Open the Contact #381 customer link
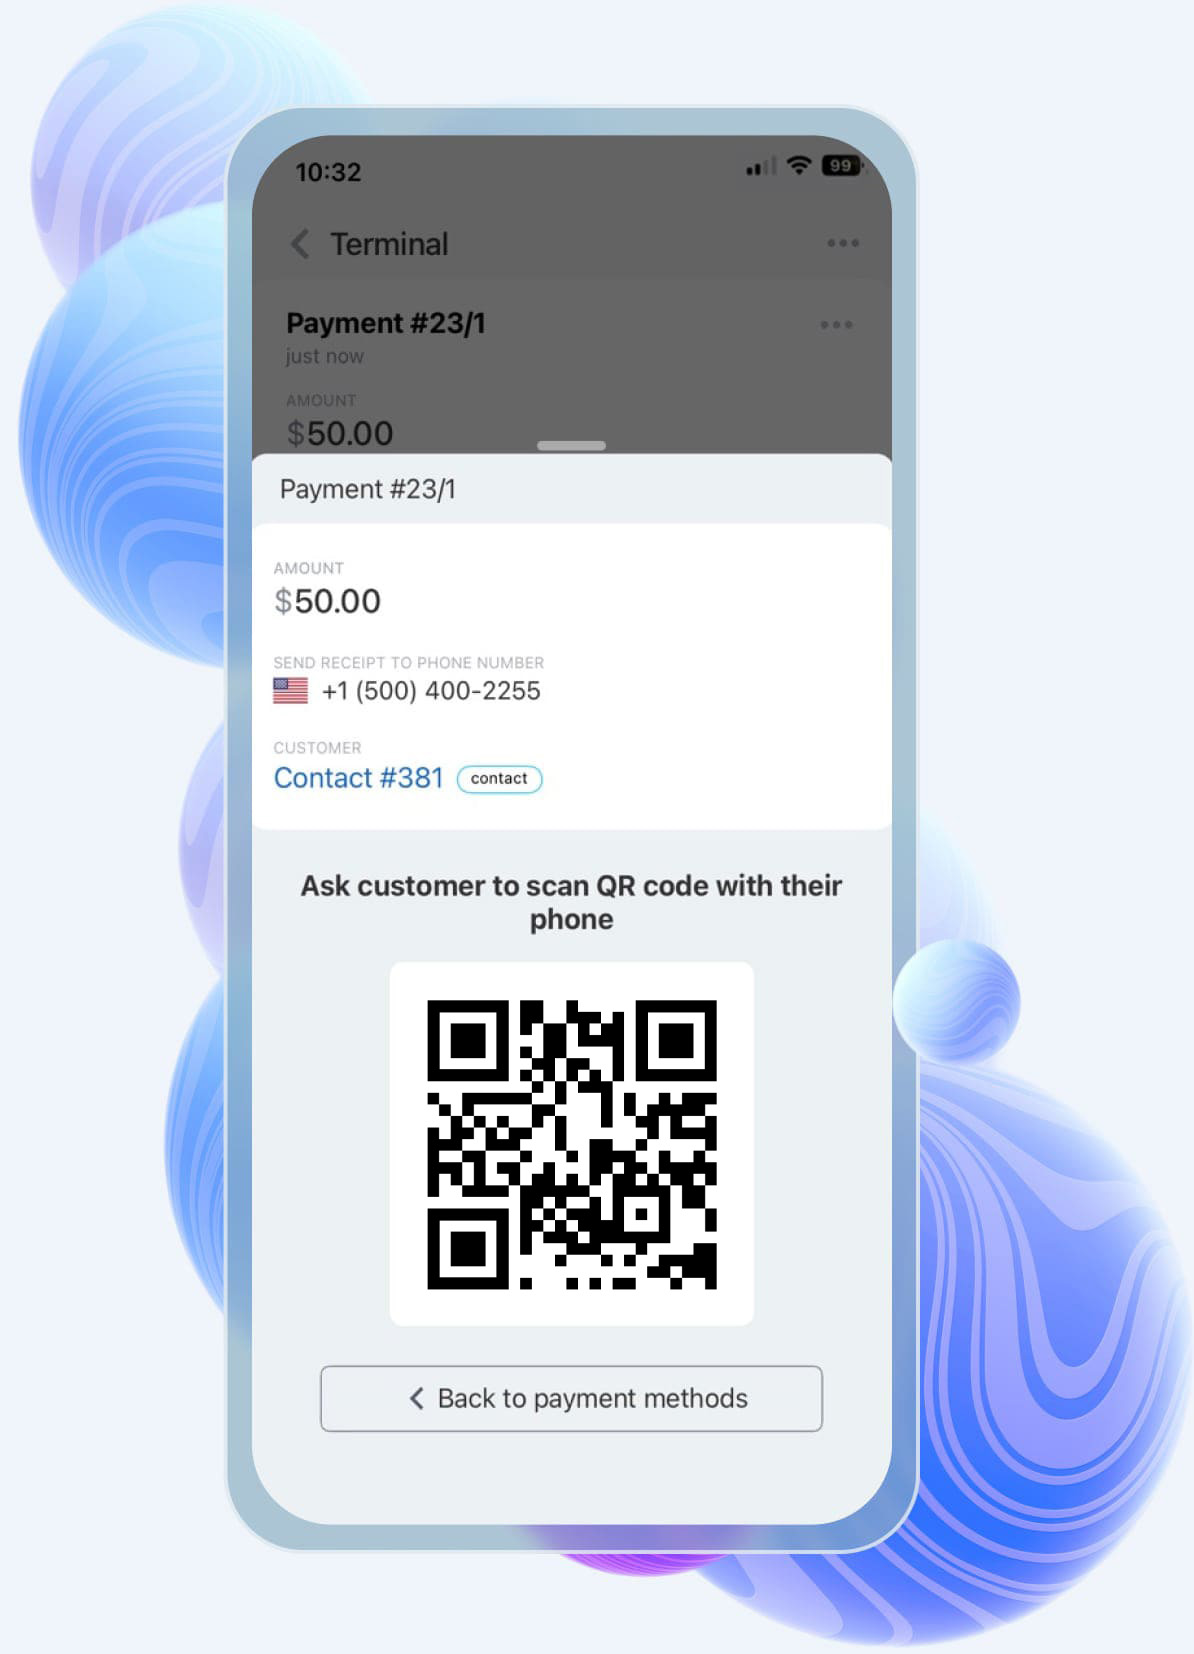Screen dimensions: 1194x1654 pyautogui.click(x=358, y=778)
